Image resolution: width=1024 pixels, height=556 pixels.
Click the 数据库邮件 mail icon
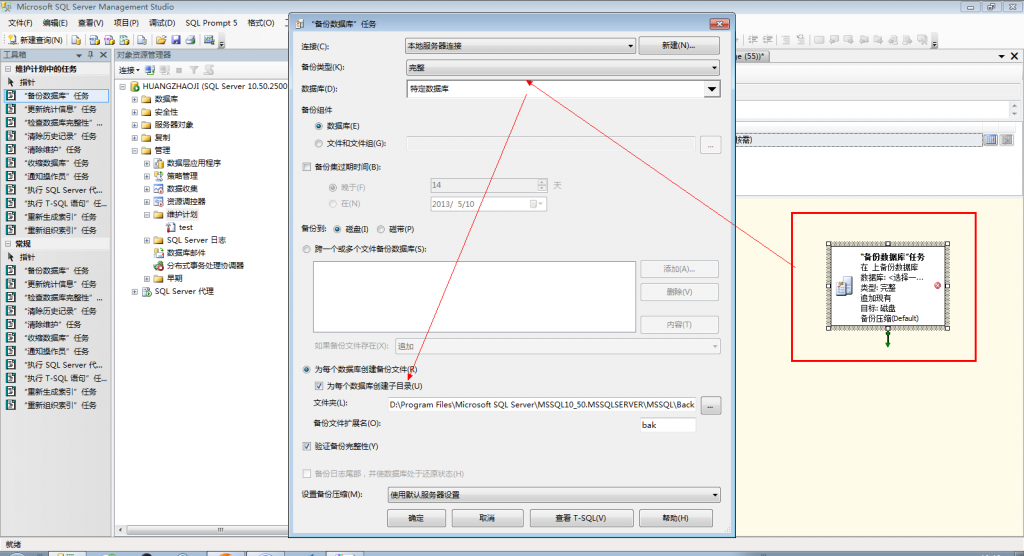[158, 253]
